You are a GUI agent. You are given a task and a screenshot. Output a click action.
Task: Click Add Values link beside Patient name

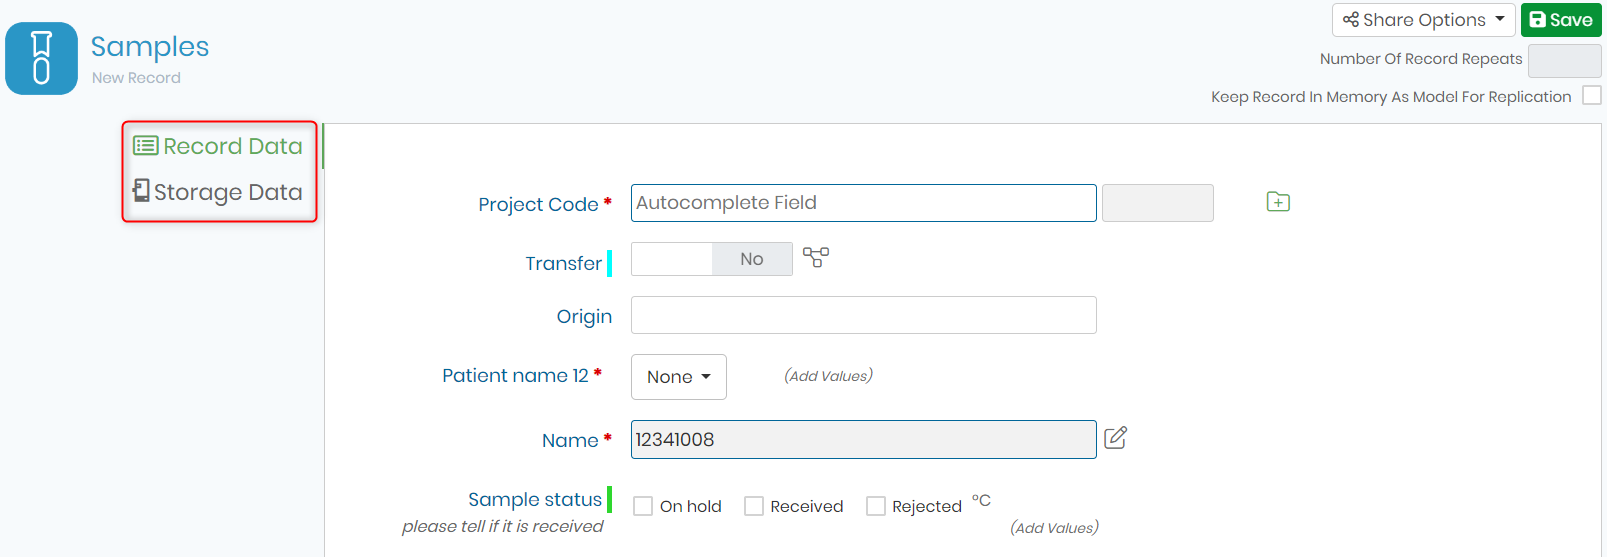[828, 376]
